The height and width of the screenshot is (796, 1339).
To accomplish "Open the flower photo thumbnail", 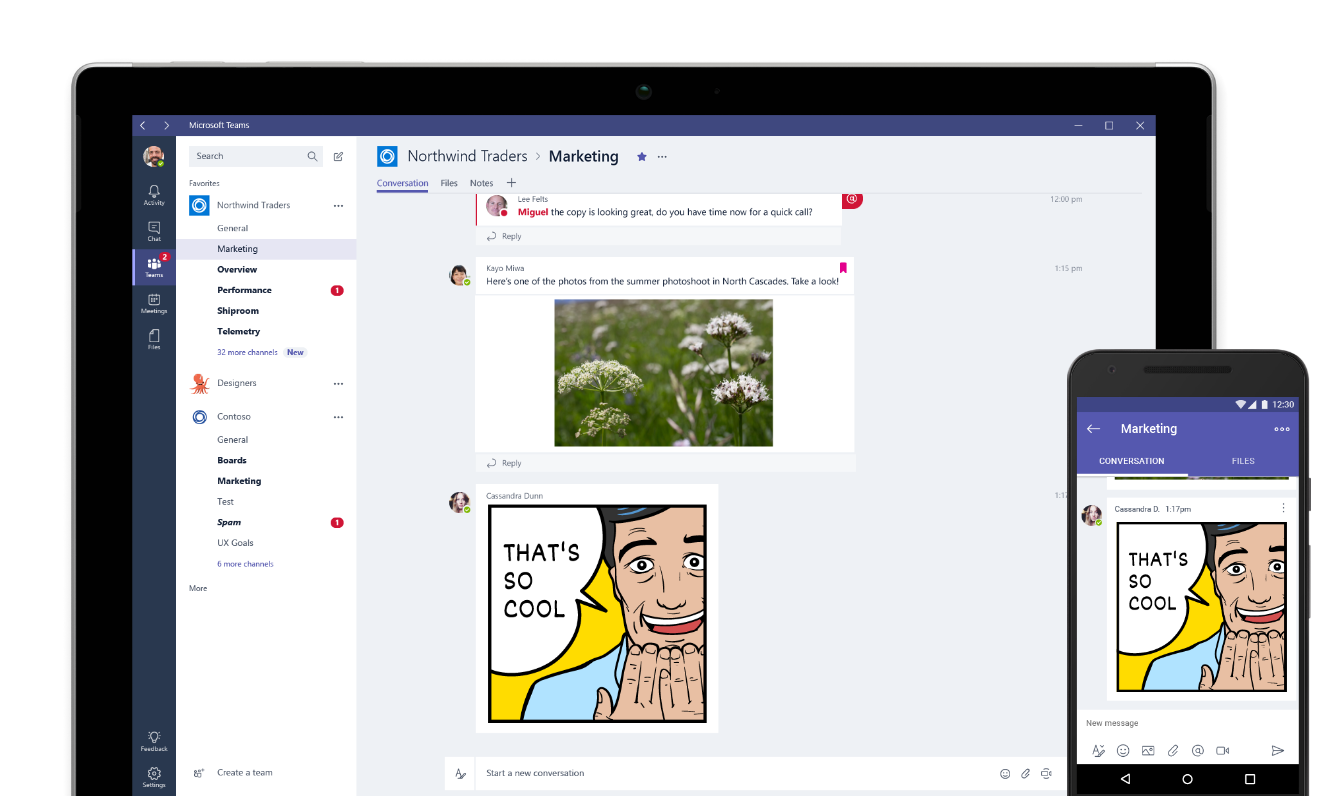I will point(664,373).
